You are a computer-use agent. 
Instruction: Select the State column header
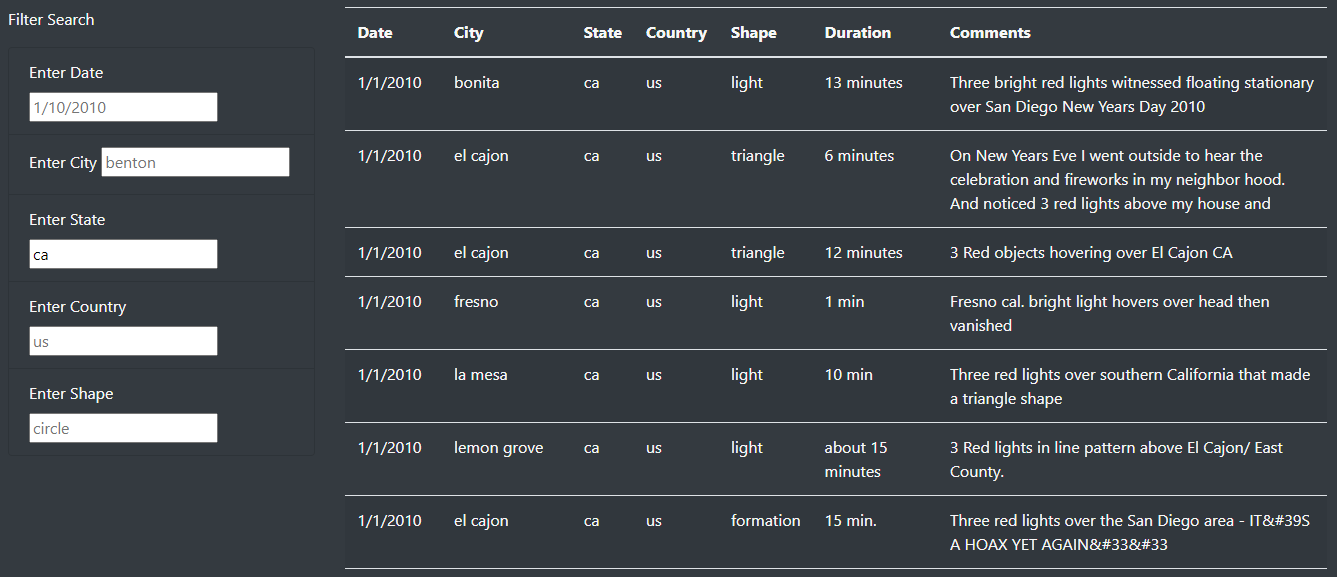(603, 32)
